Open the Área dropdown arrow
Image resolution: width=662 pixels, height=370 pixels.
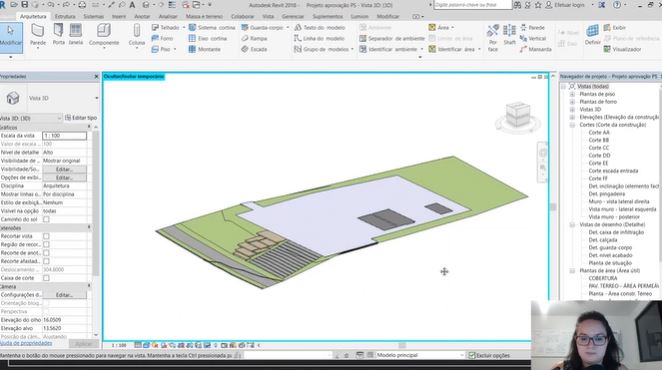[453, 27]
